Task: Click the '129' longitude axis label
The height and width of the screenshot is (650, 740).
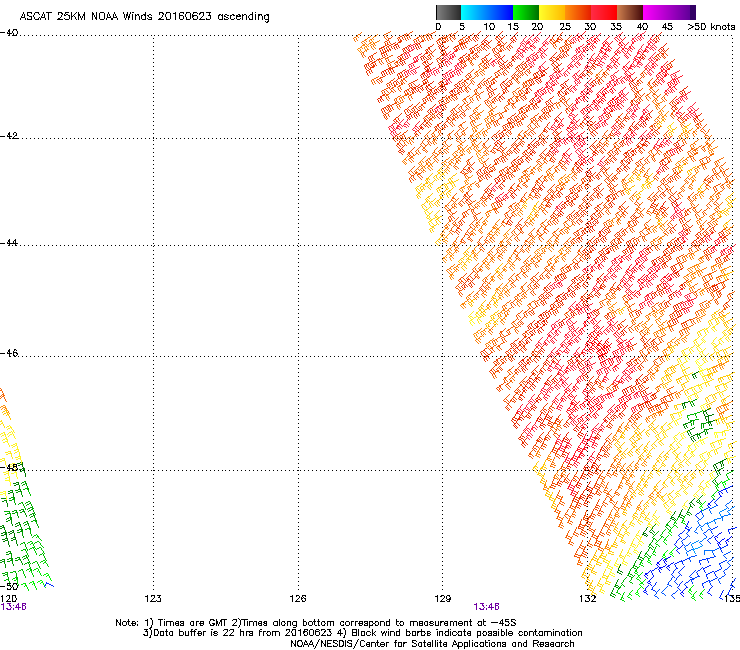Action: (442, 599)
